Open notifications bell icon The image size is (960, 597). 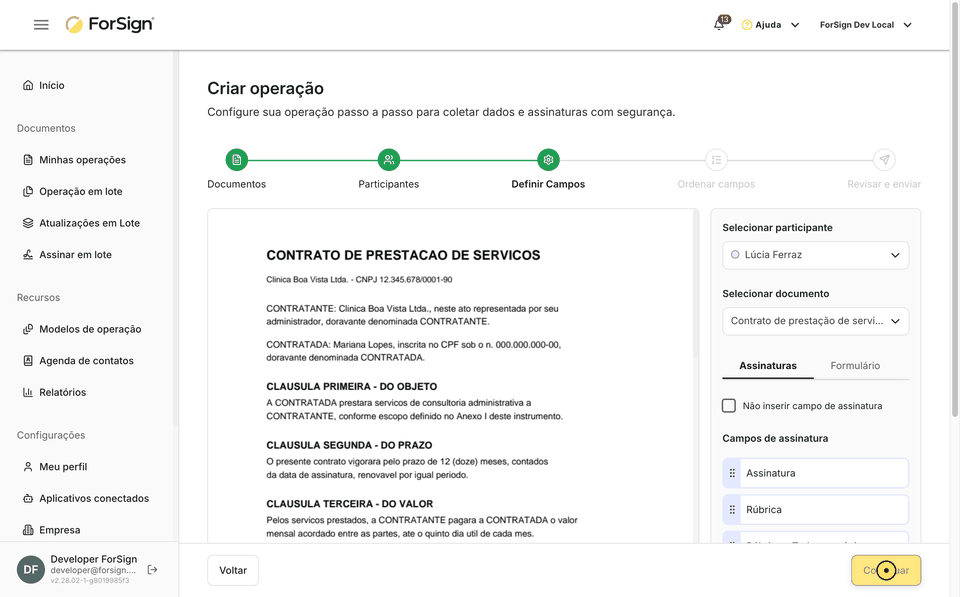(719, 24)
